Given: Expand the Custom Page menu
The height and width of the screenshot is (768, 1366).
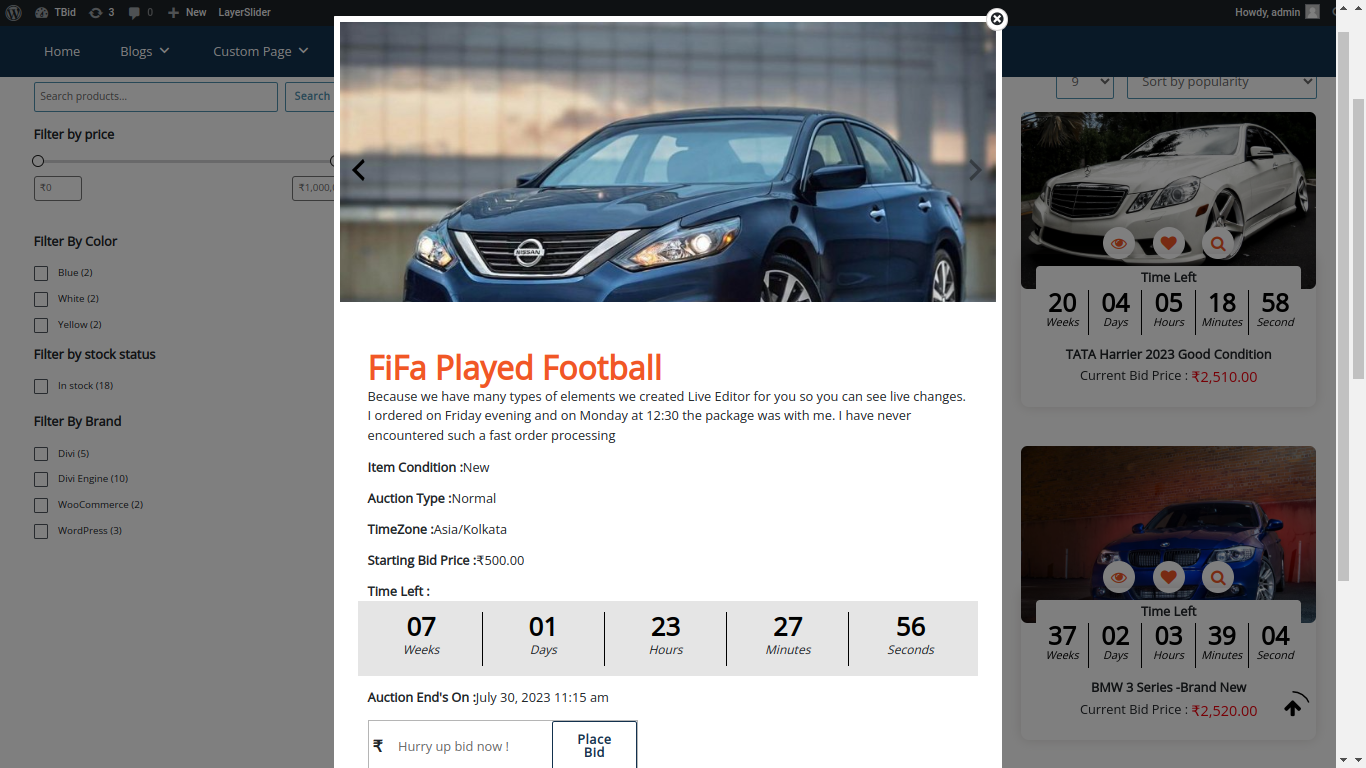Looking at the screenshot, I should [260, 51].
